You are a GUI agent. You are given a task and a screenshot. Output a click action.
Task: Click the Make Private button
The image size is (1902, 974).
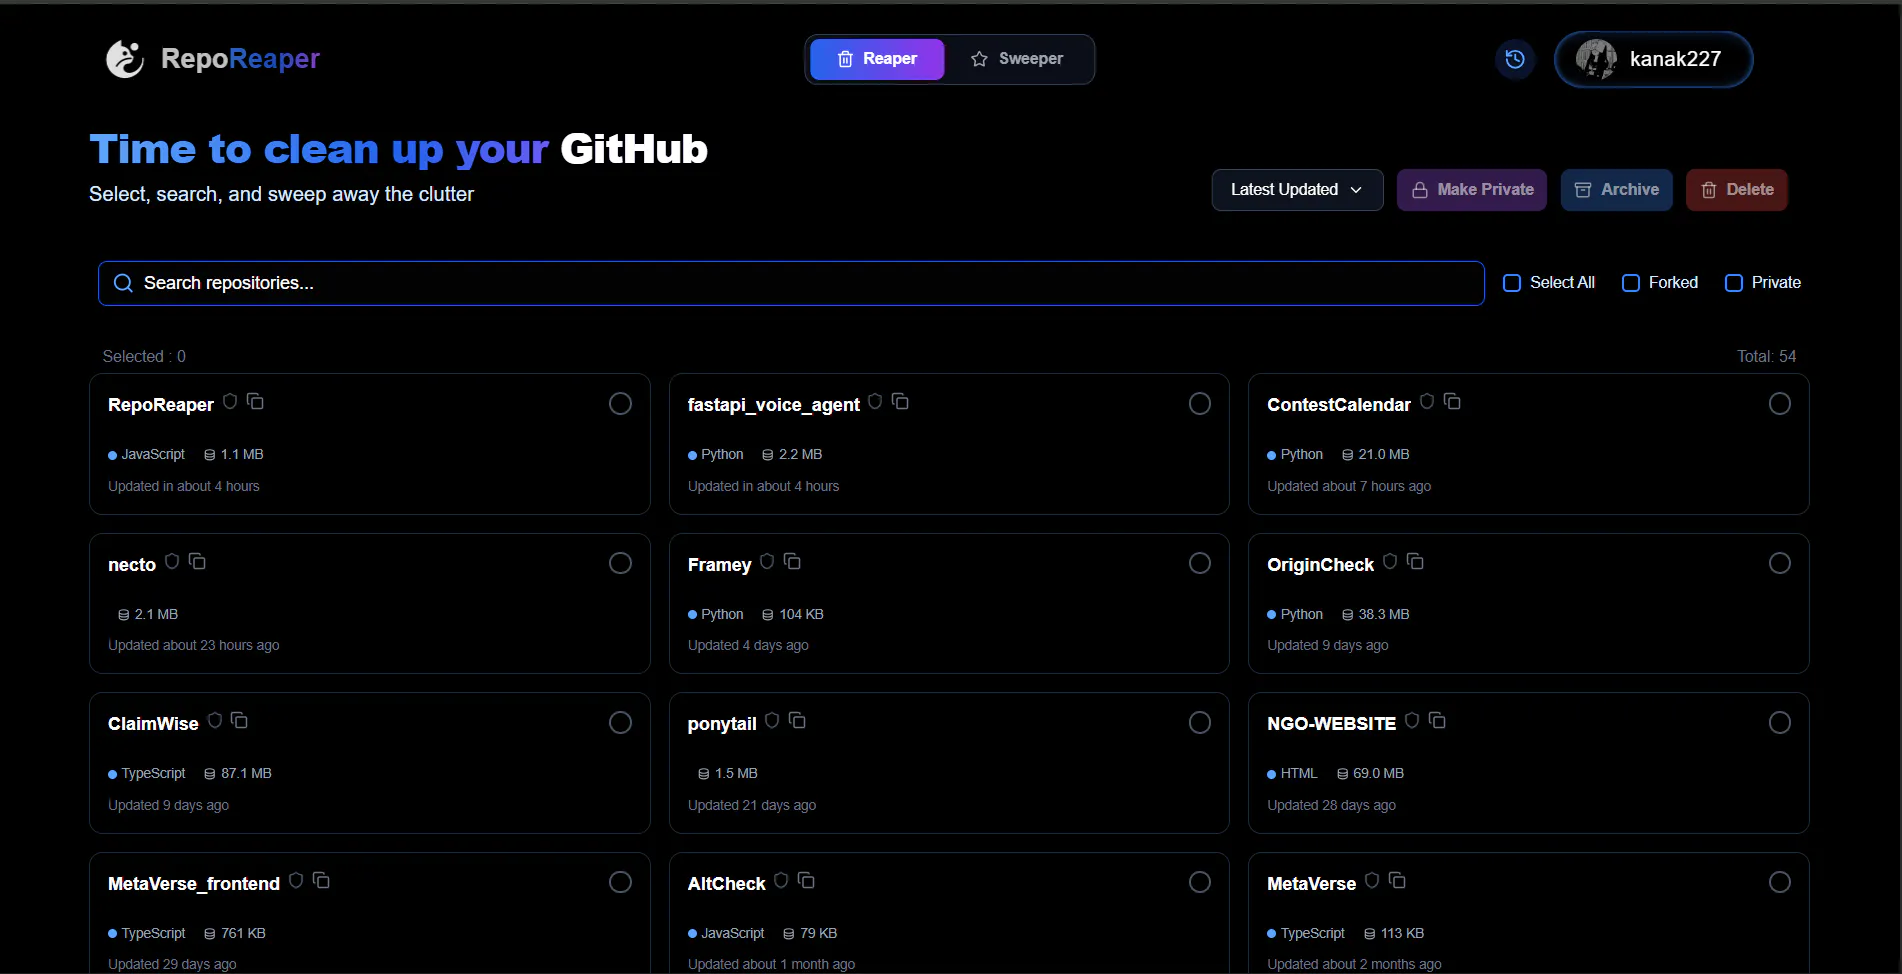[1472, 190]
